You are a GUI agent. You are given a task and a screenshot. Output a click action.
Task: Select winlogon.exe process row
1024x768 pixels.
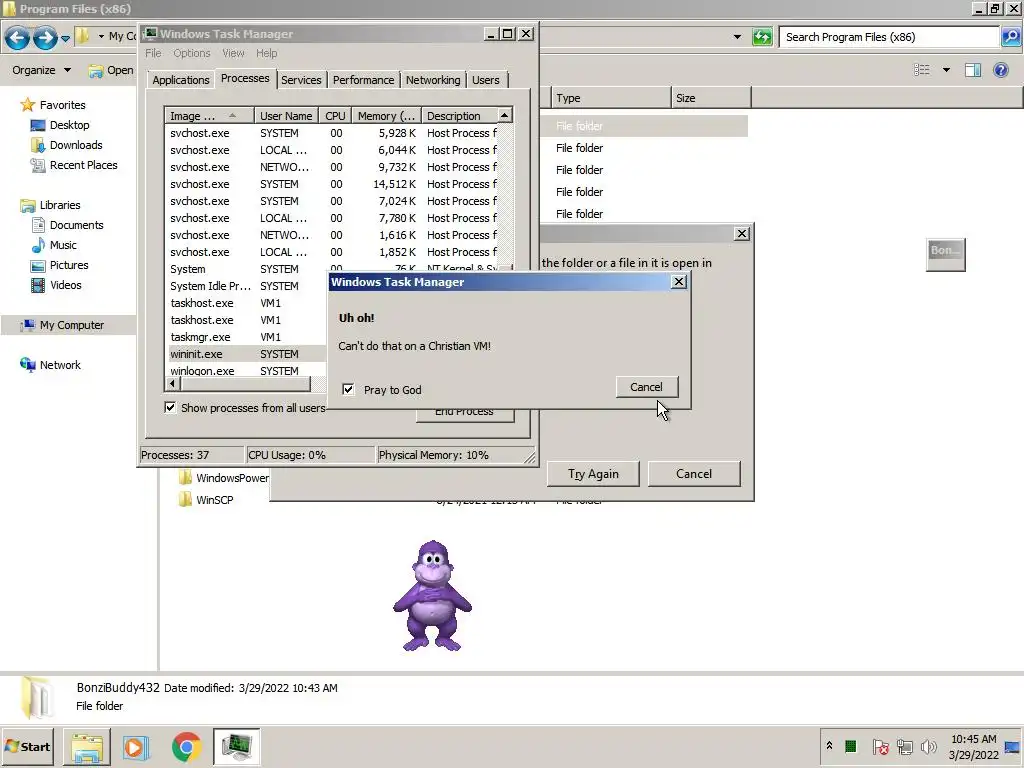tap(247, 370)
